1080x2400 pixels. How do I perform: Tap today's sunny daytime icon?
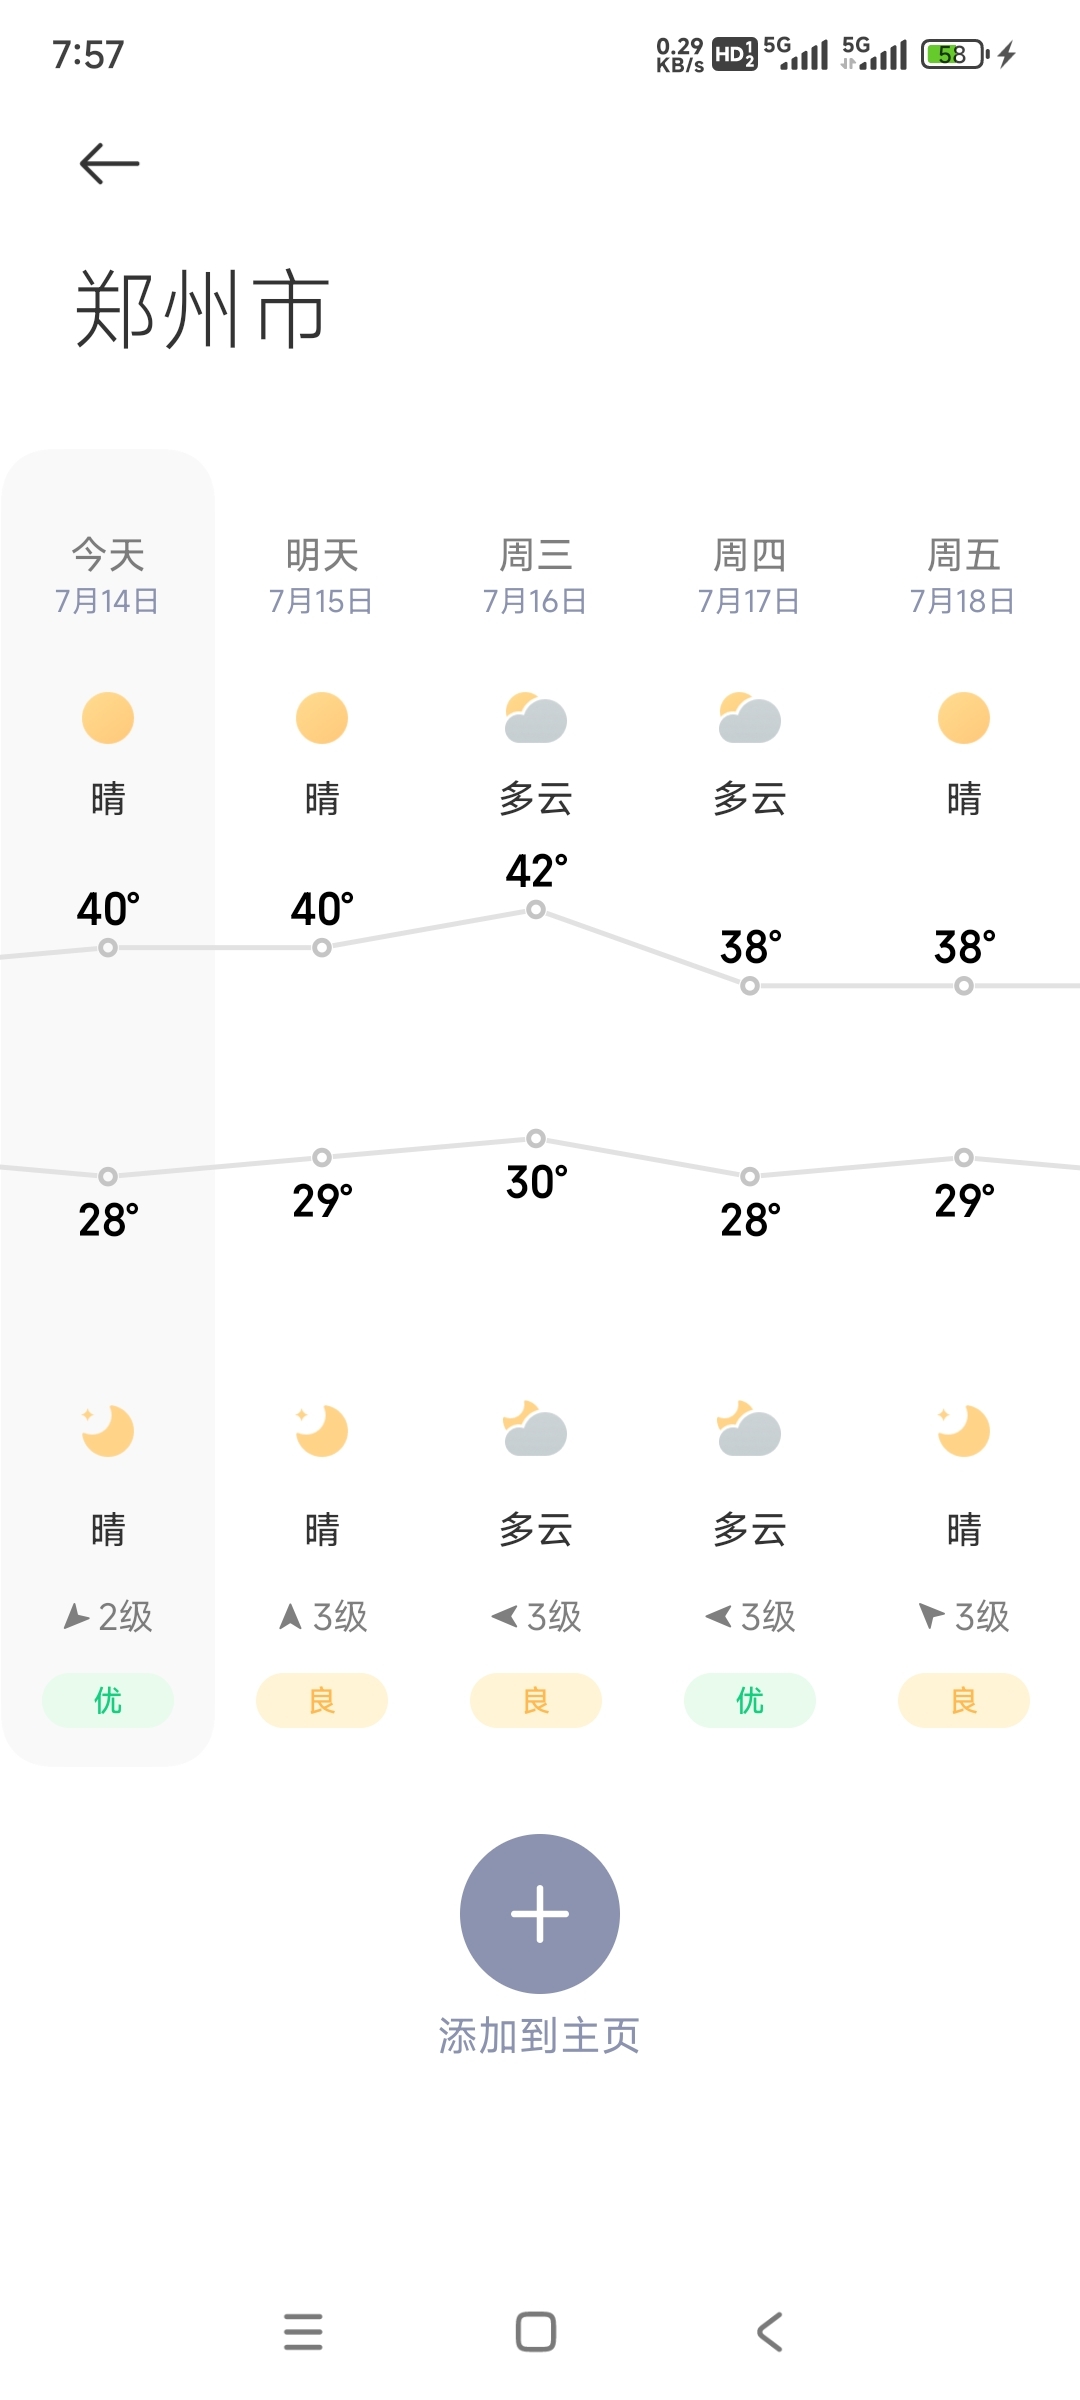[x=108, y=718]
